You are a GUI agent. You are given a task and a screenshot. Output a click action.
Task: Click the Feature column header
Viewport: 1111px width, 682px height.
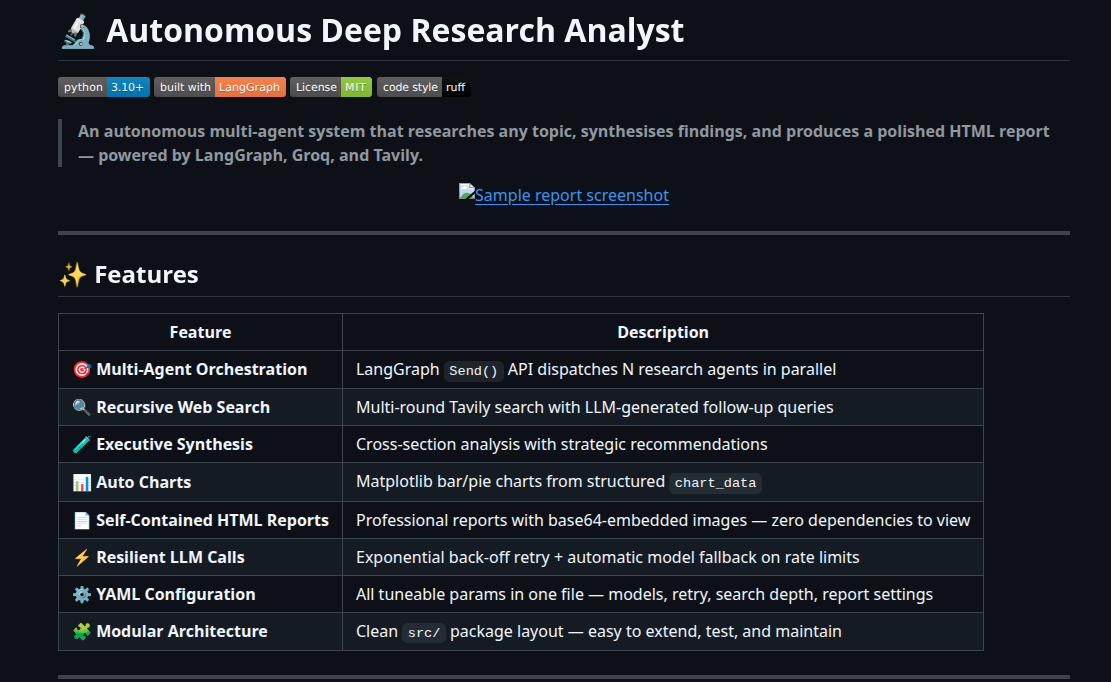[x=200, y=332]
